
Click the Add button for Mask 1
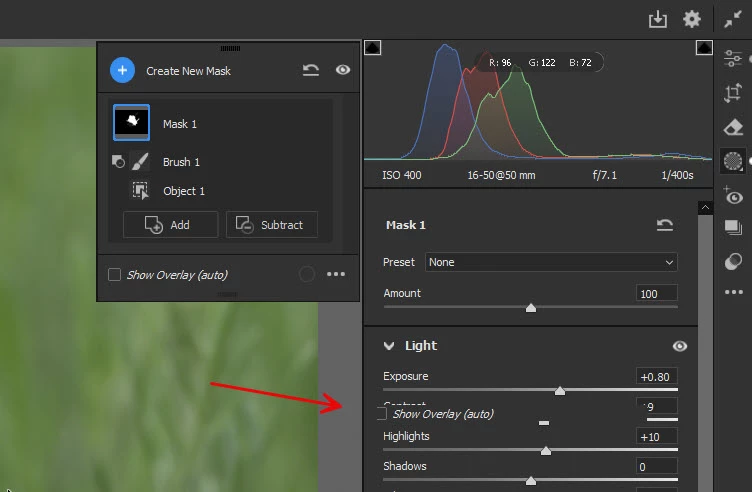coord(170,224)
